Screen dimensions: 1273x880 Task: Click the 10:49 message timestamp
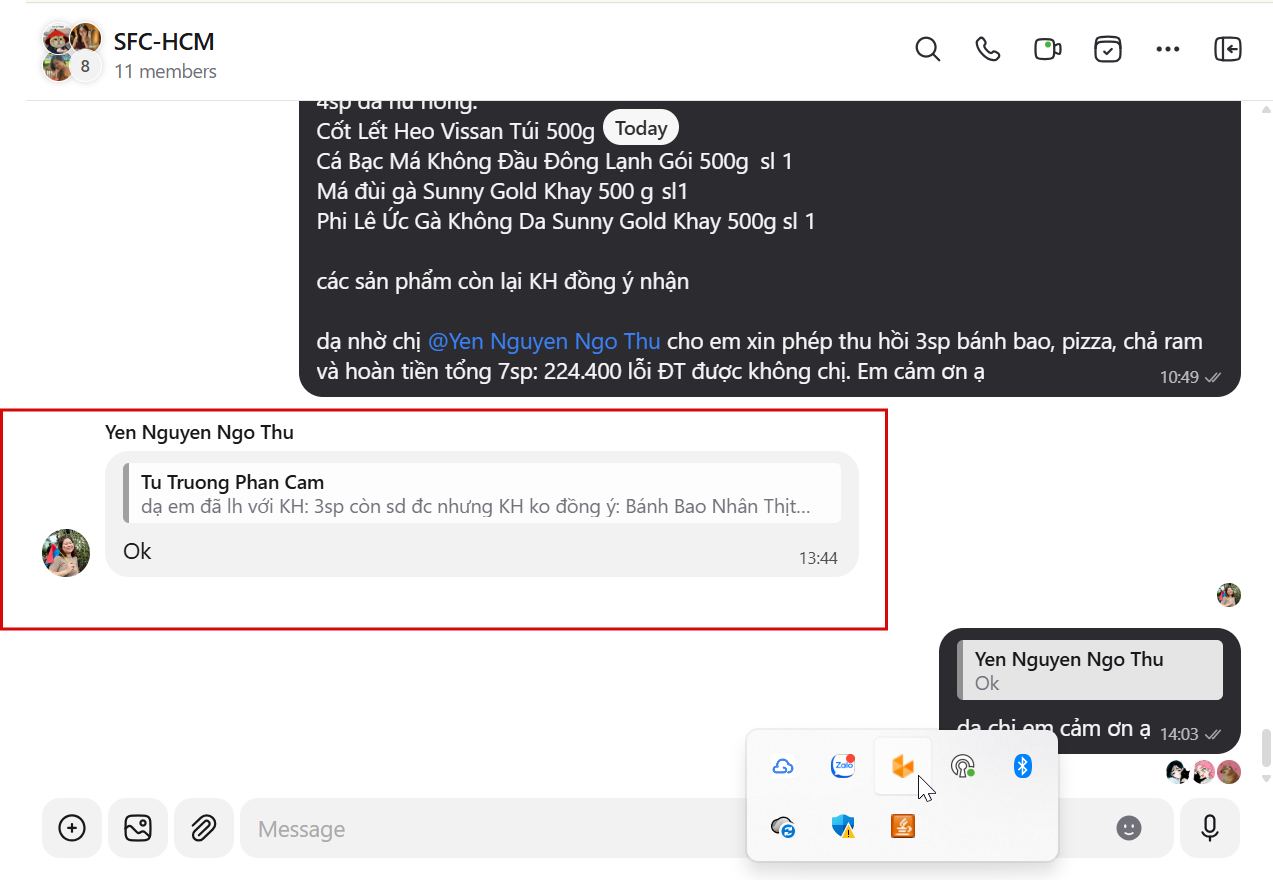click(1177, 377)
